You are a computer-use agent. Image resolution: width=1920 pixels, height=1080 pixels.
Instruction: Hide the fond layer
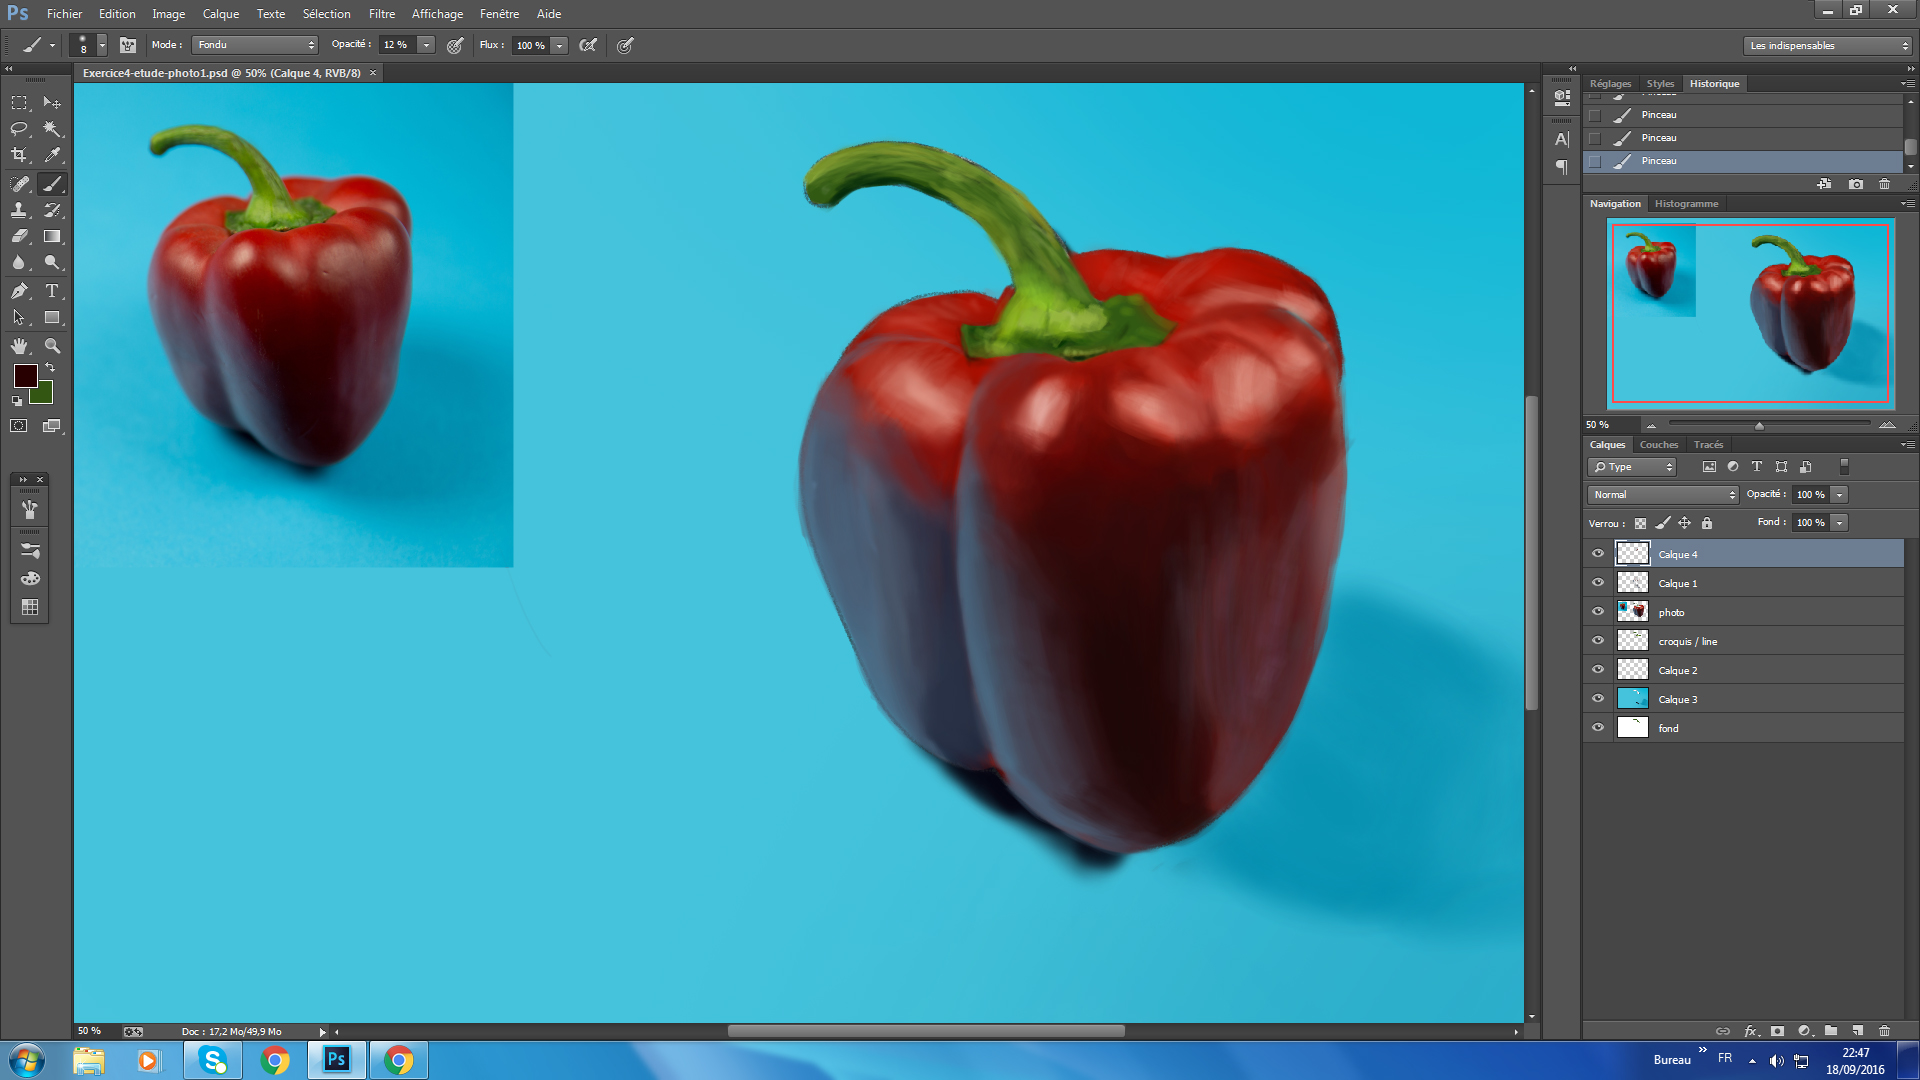coord(1598,728)
